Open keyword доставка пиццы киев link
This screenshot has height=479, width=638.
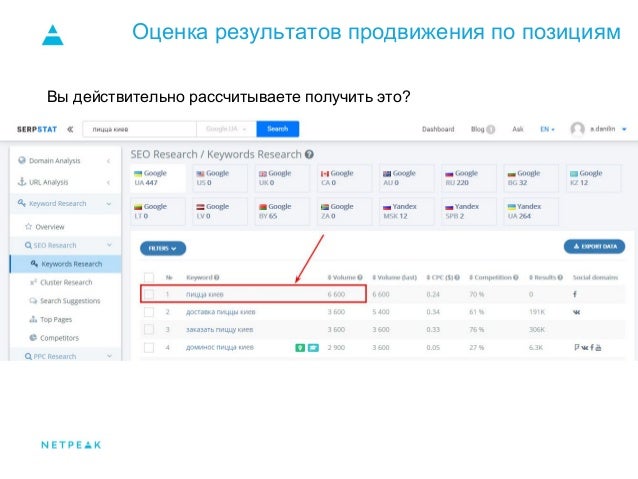point(221,312)
